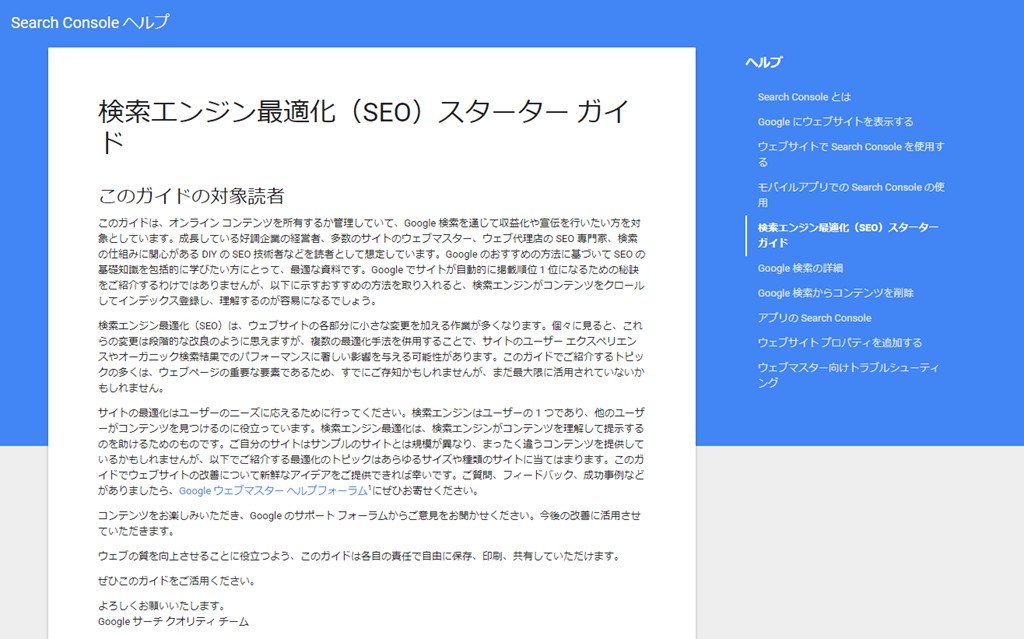The image size is (1024, 639).
Task: Click the external-link icon after ヘルプフォーラム
Action: click(371, 489)
